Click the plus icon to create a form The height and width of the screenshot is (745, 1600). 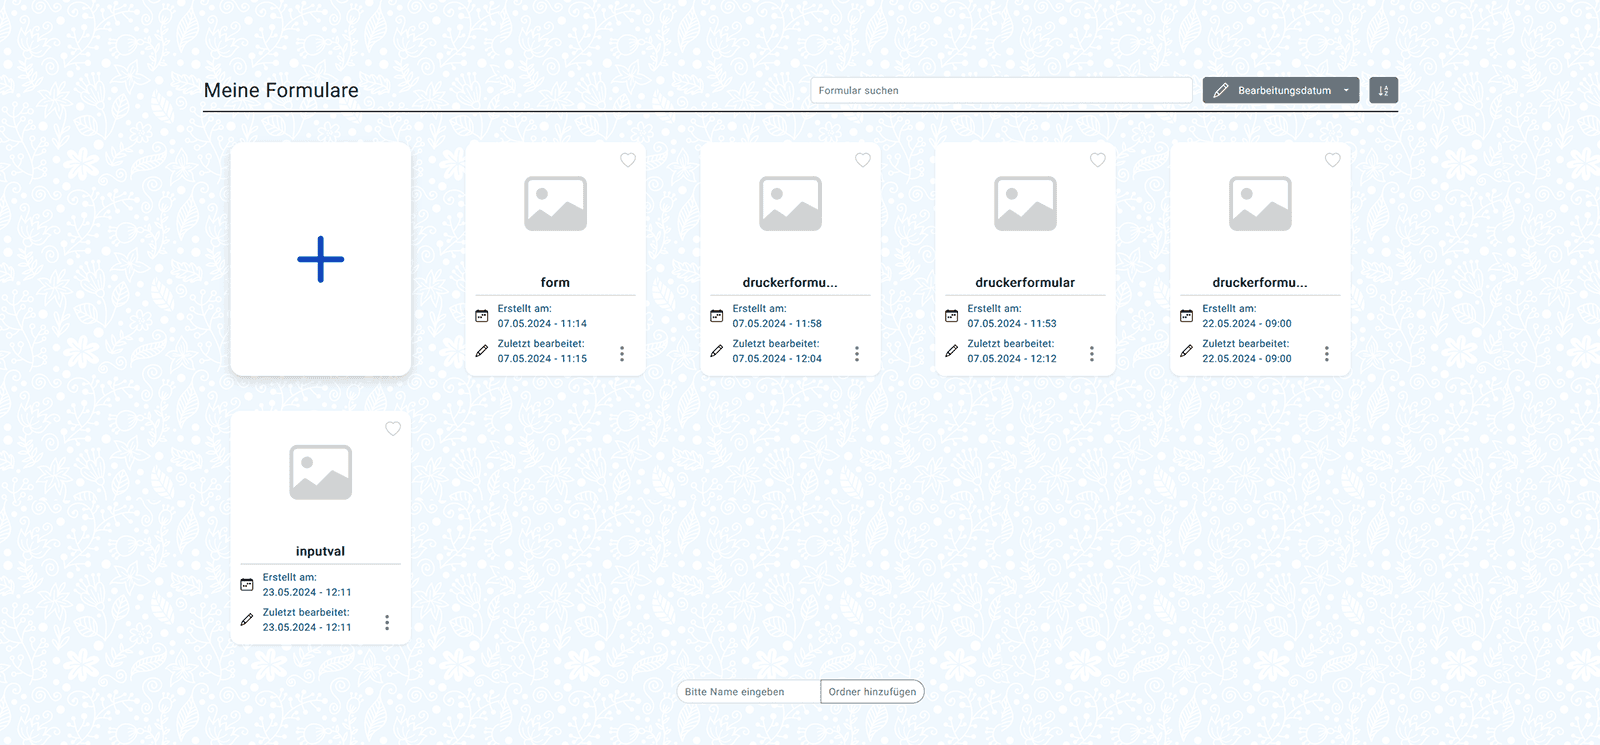click(320, 260)
